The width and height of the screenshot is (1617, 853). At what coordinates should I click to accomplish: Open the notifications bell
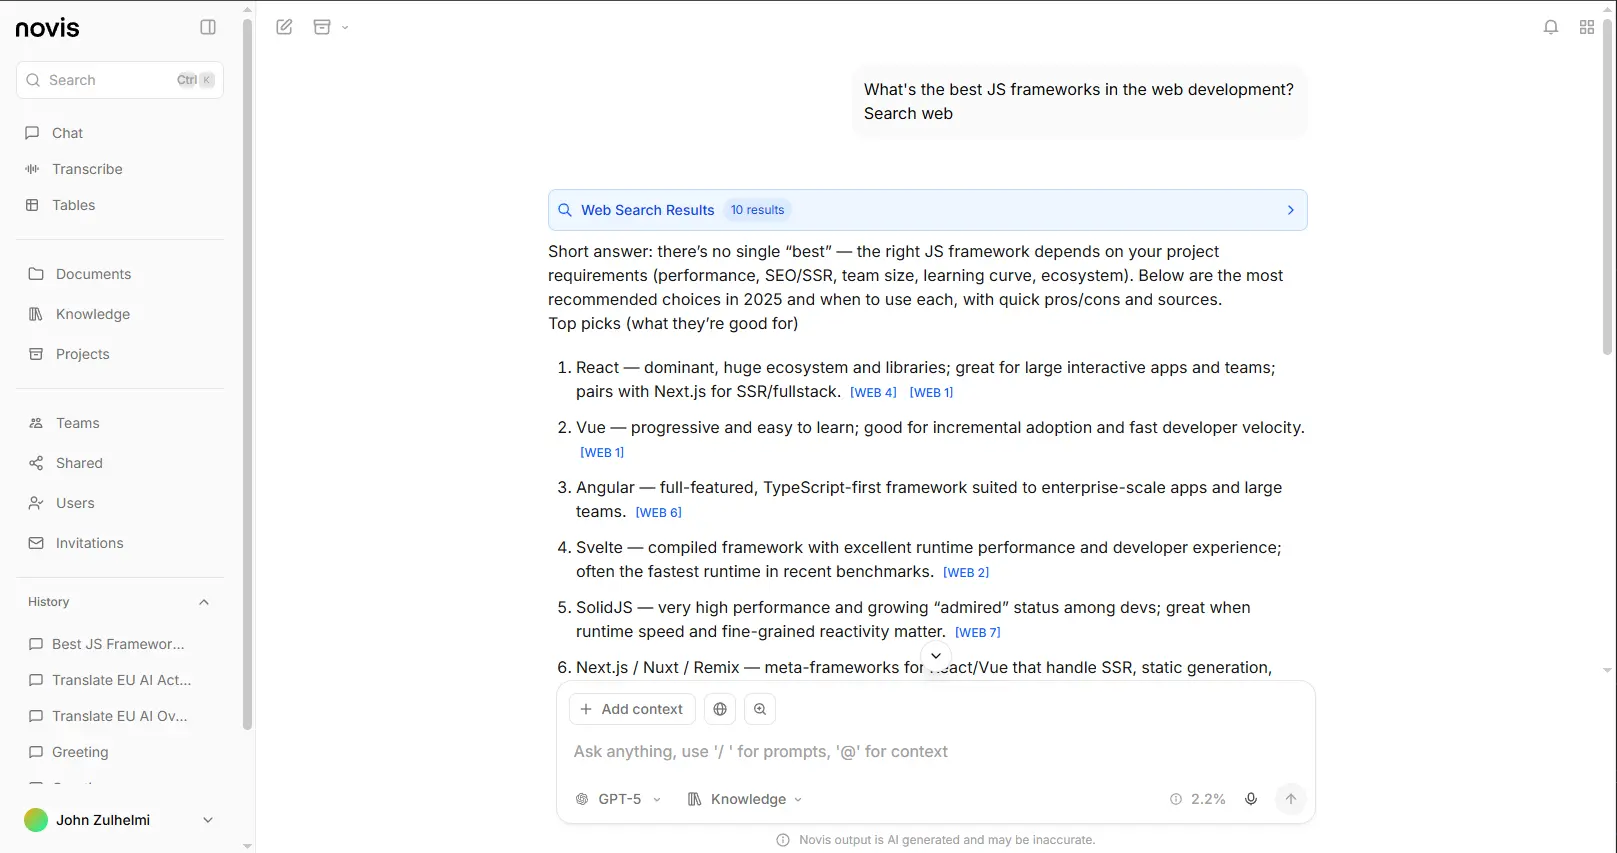click(1550, 27)
